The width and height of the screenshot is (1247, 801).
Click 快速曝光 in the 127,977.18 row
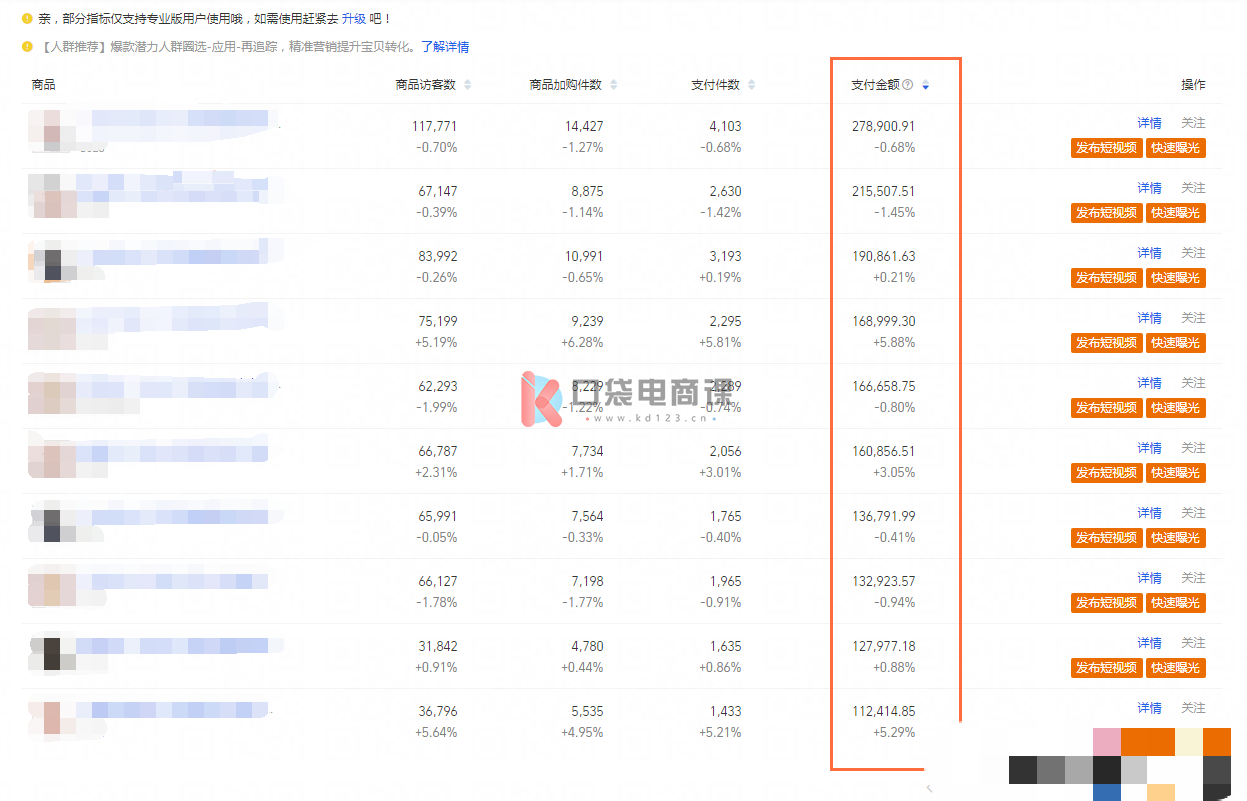click(1175, 668)
